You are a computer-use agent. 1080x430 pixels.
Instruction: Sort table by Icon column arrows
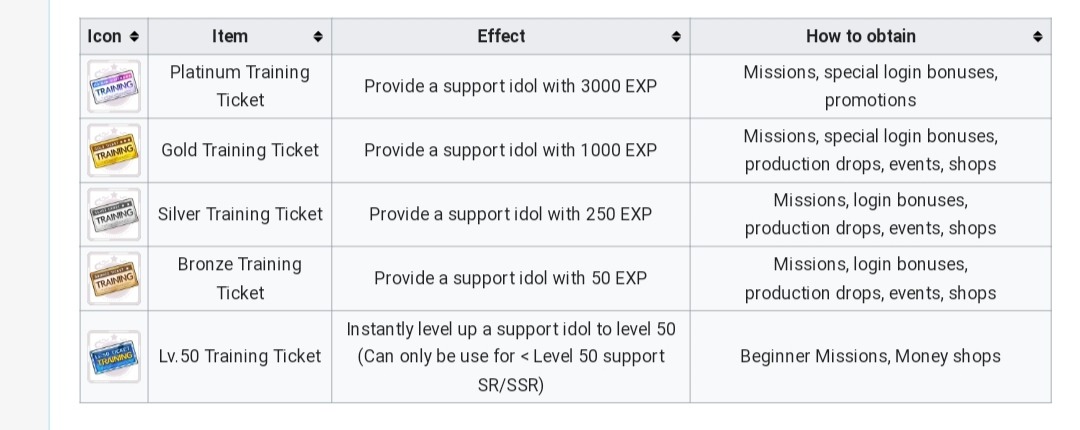tap(135, 37)
